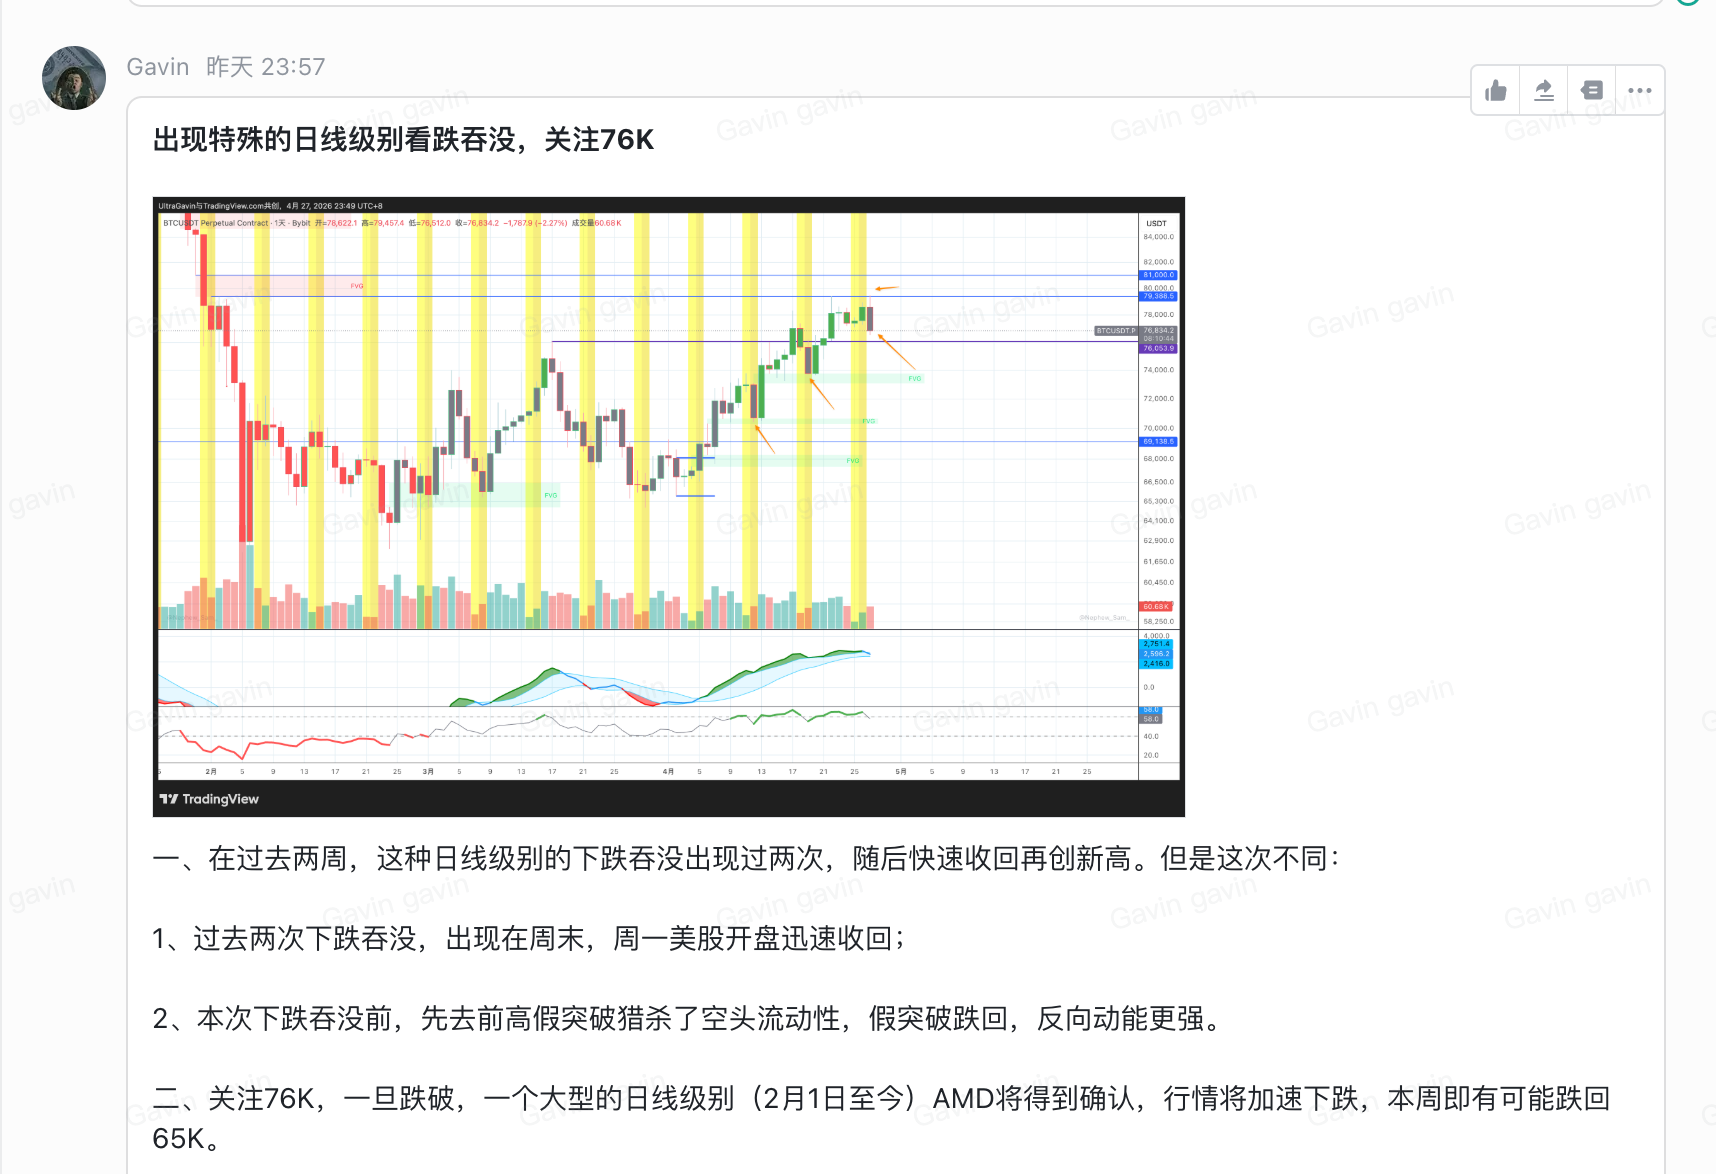Like Gavin's message with the thumbs-up icon
The height and width of the screenshot is (1174, 1716).
click(x=1496, y=91)
